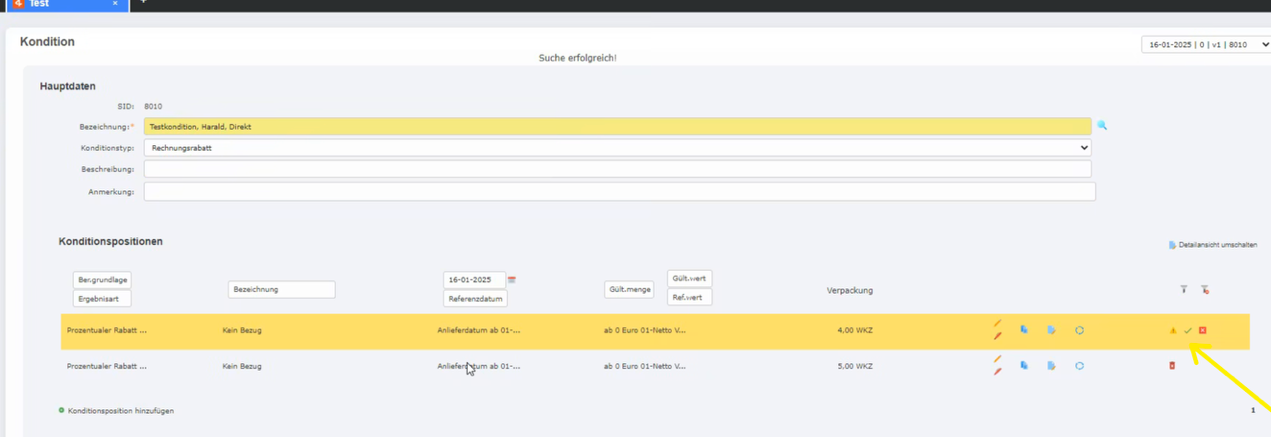Open the Konditionstyp Rechnungsrabatt dropdown

click(x=617, y=148)
